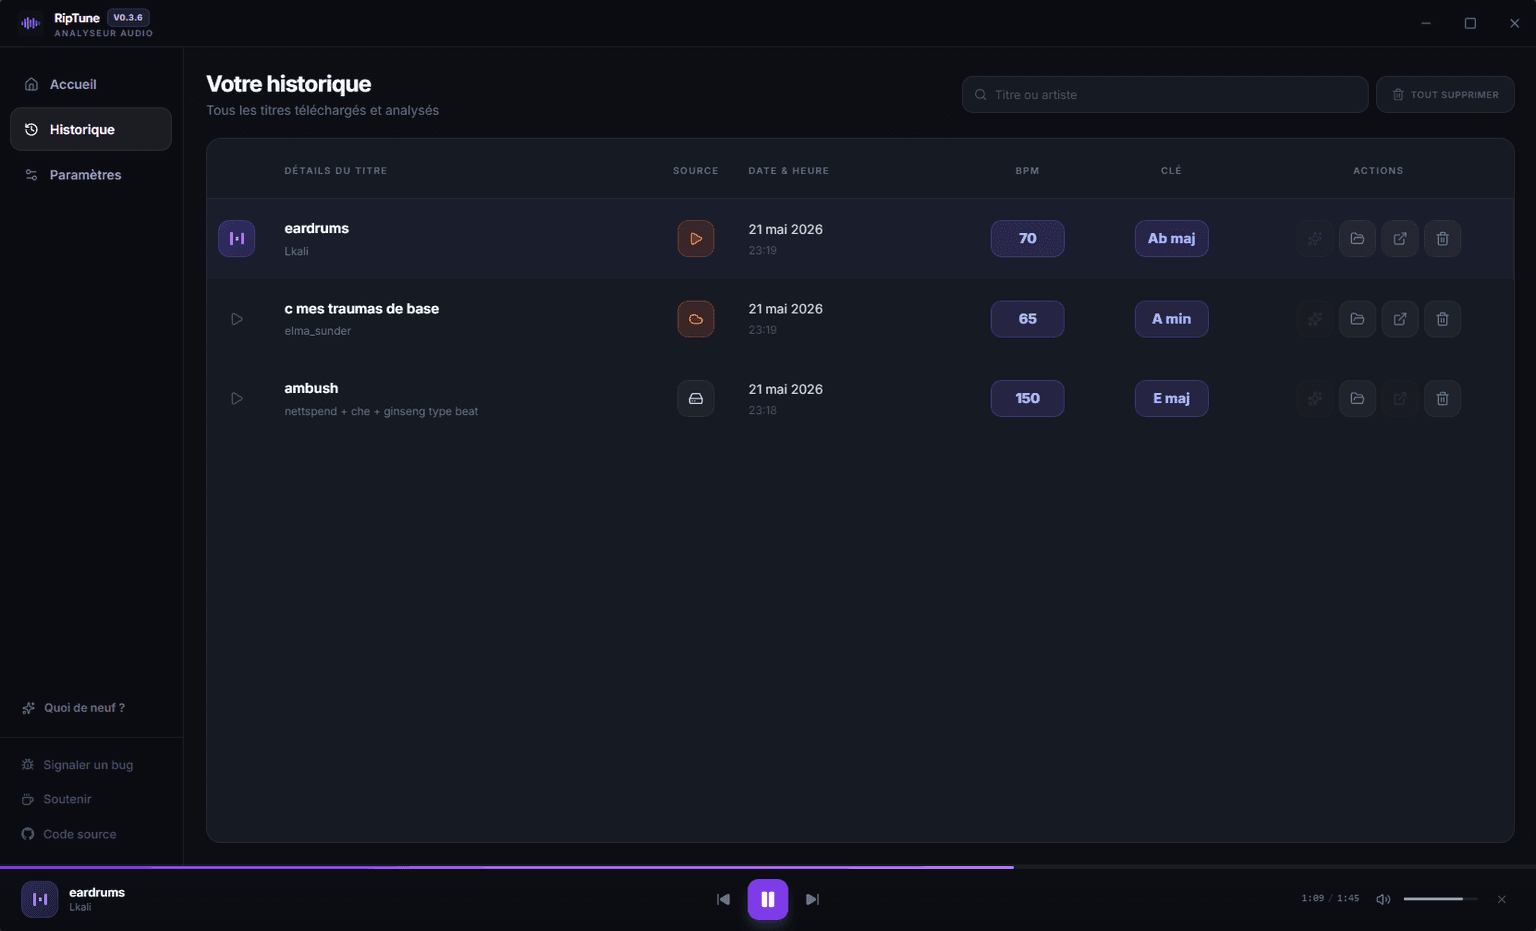1536x931 pixels.
Task: Click the Clé column header
Action: pos(1171,171)
